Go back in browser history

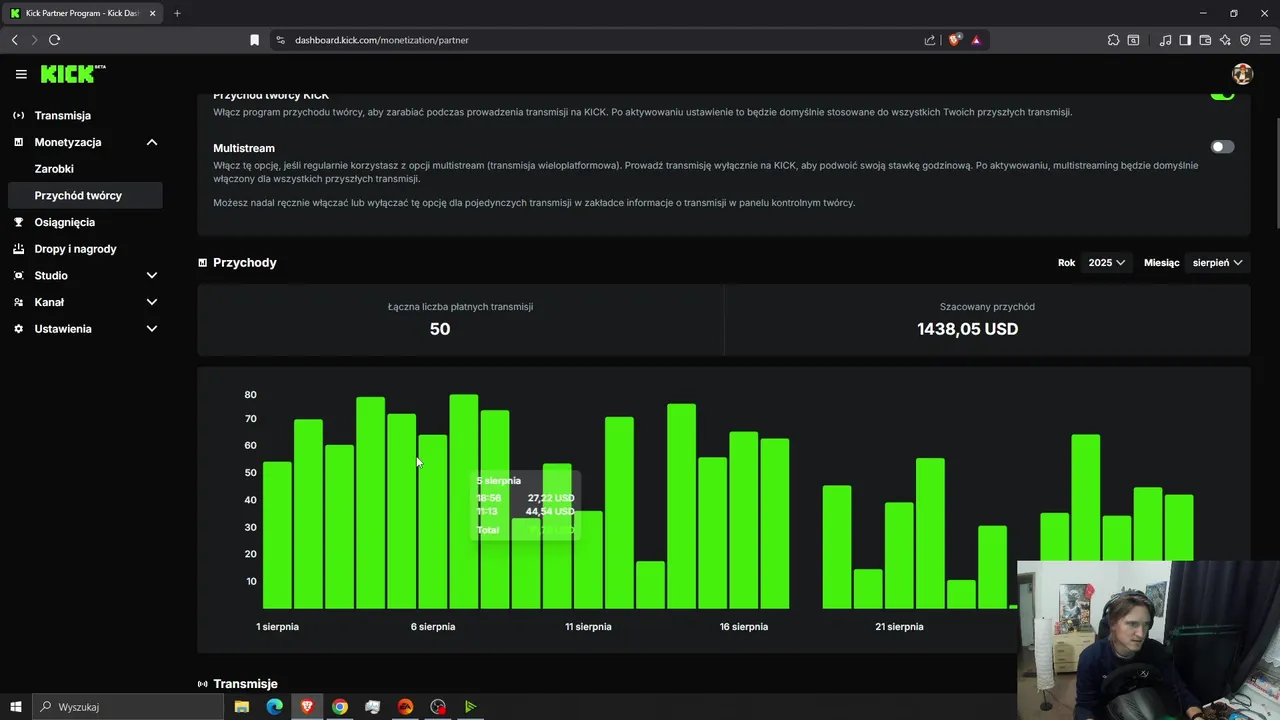point(15,40)
